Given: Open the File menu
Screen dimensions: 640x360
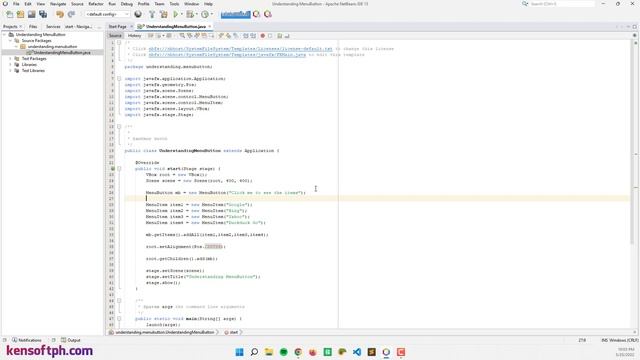Looking at the screenshot, I should point(16,4).
